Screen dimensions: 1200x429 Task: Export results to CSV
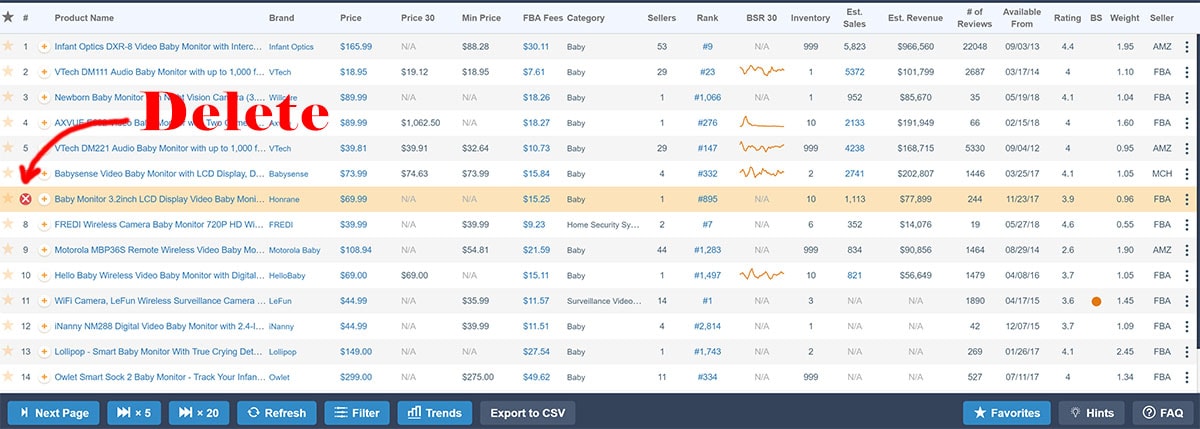(527, 412)
